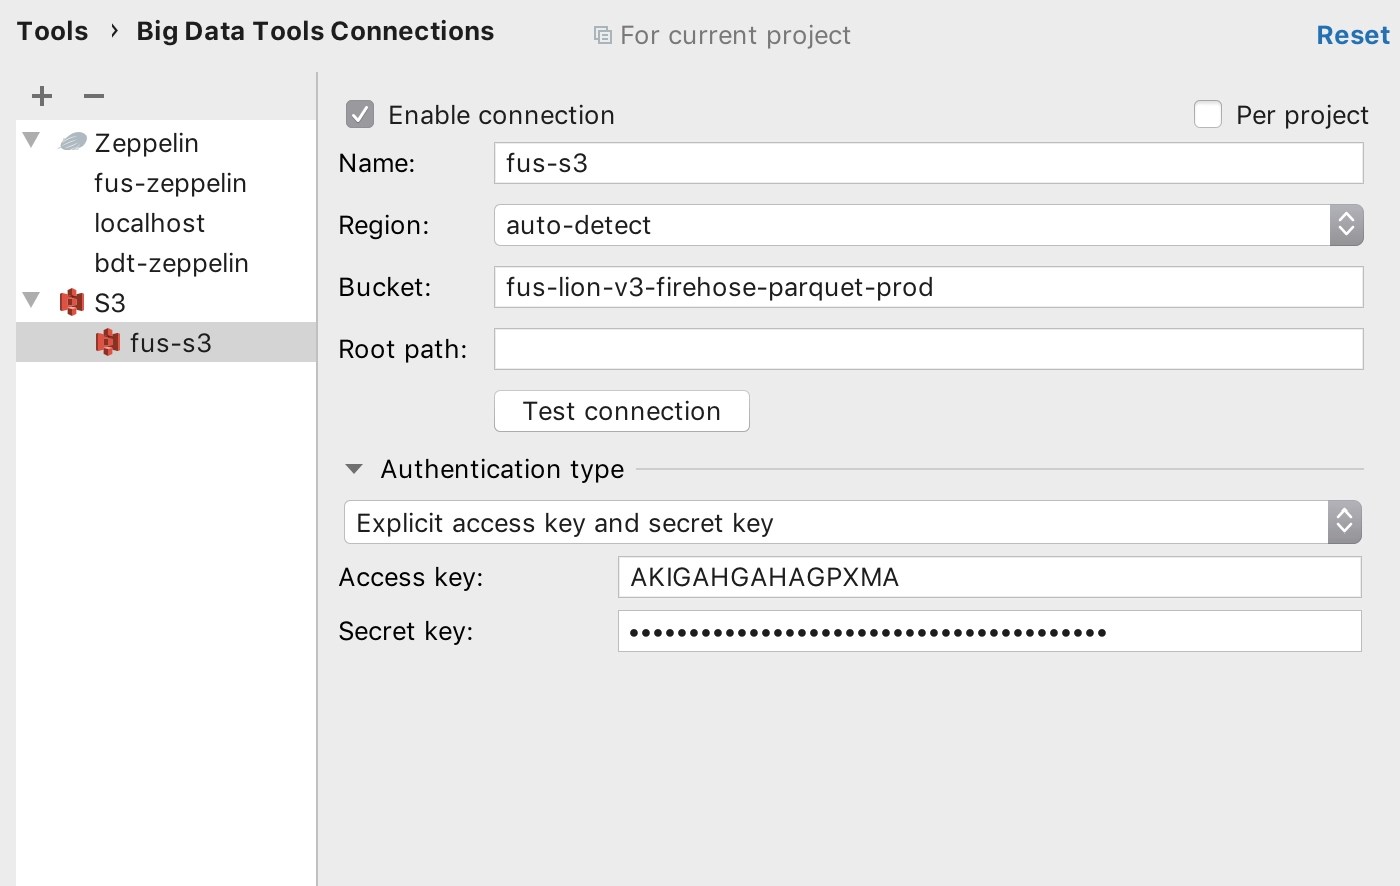Image resolution: width=1400 pixels, height=886 pixels.
Task: Click the clipboard icon near For current project
Action: point(601,34)
